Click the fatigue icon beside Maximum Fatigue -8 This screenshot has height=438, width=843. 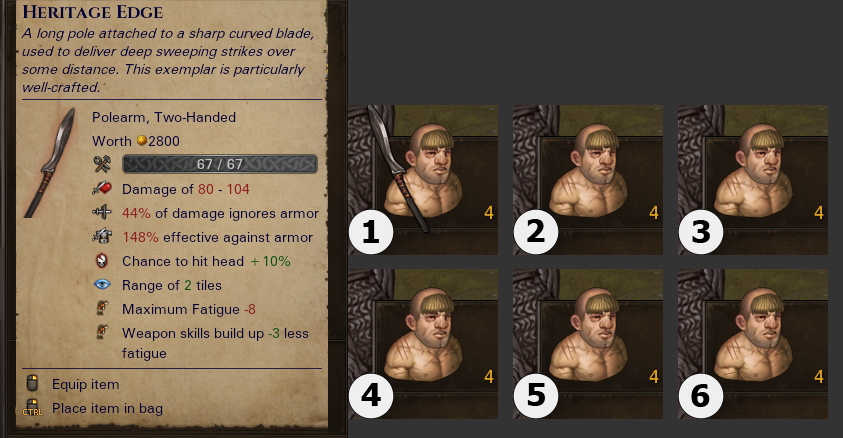pos(102,308)
